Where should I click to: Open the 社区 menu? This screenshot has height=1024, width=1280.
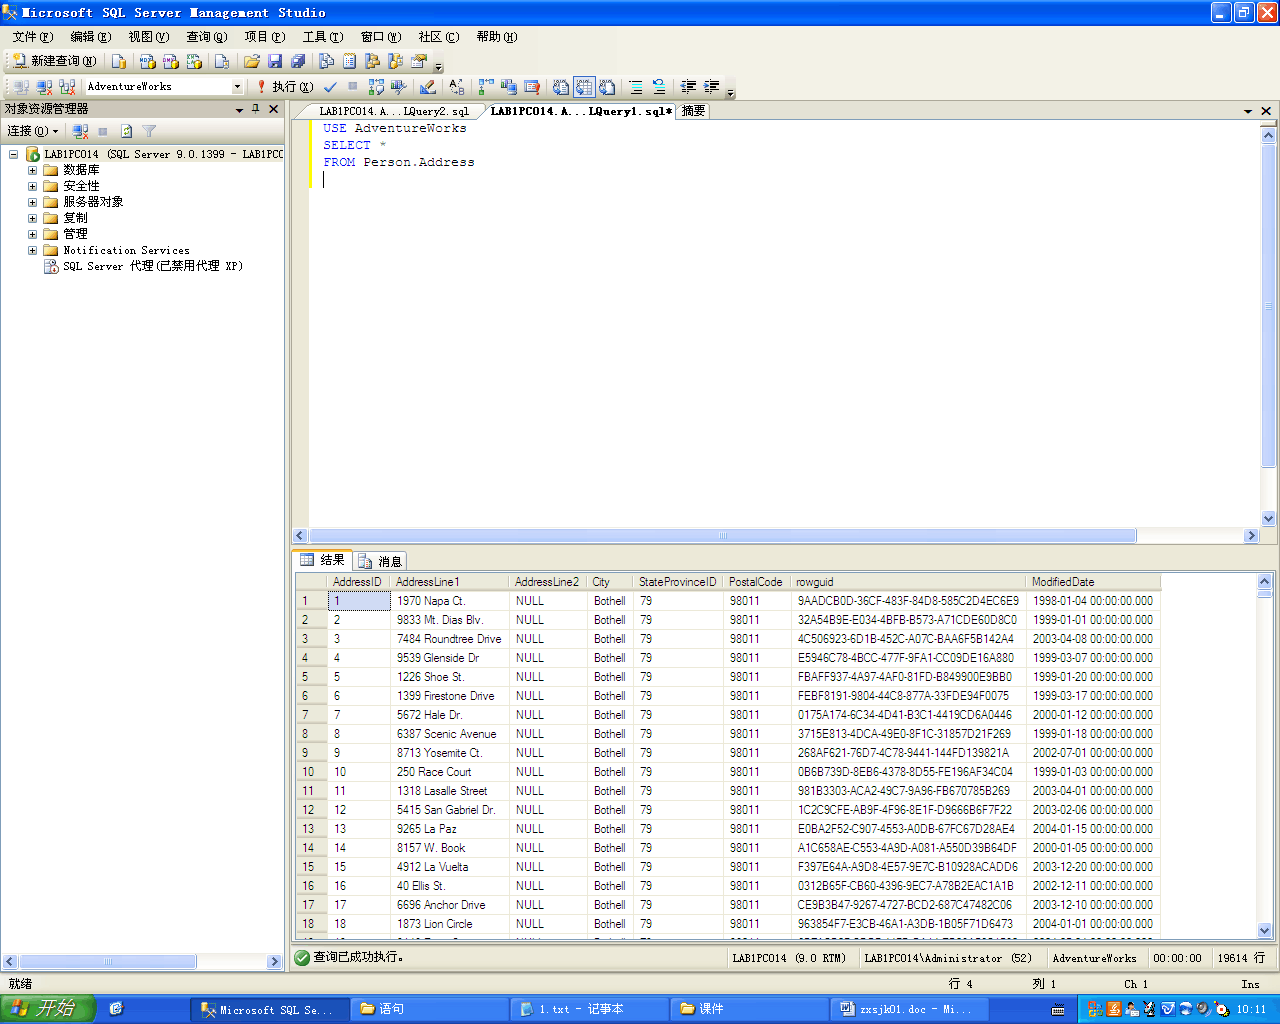coord(439,37)
